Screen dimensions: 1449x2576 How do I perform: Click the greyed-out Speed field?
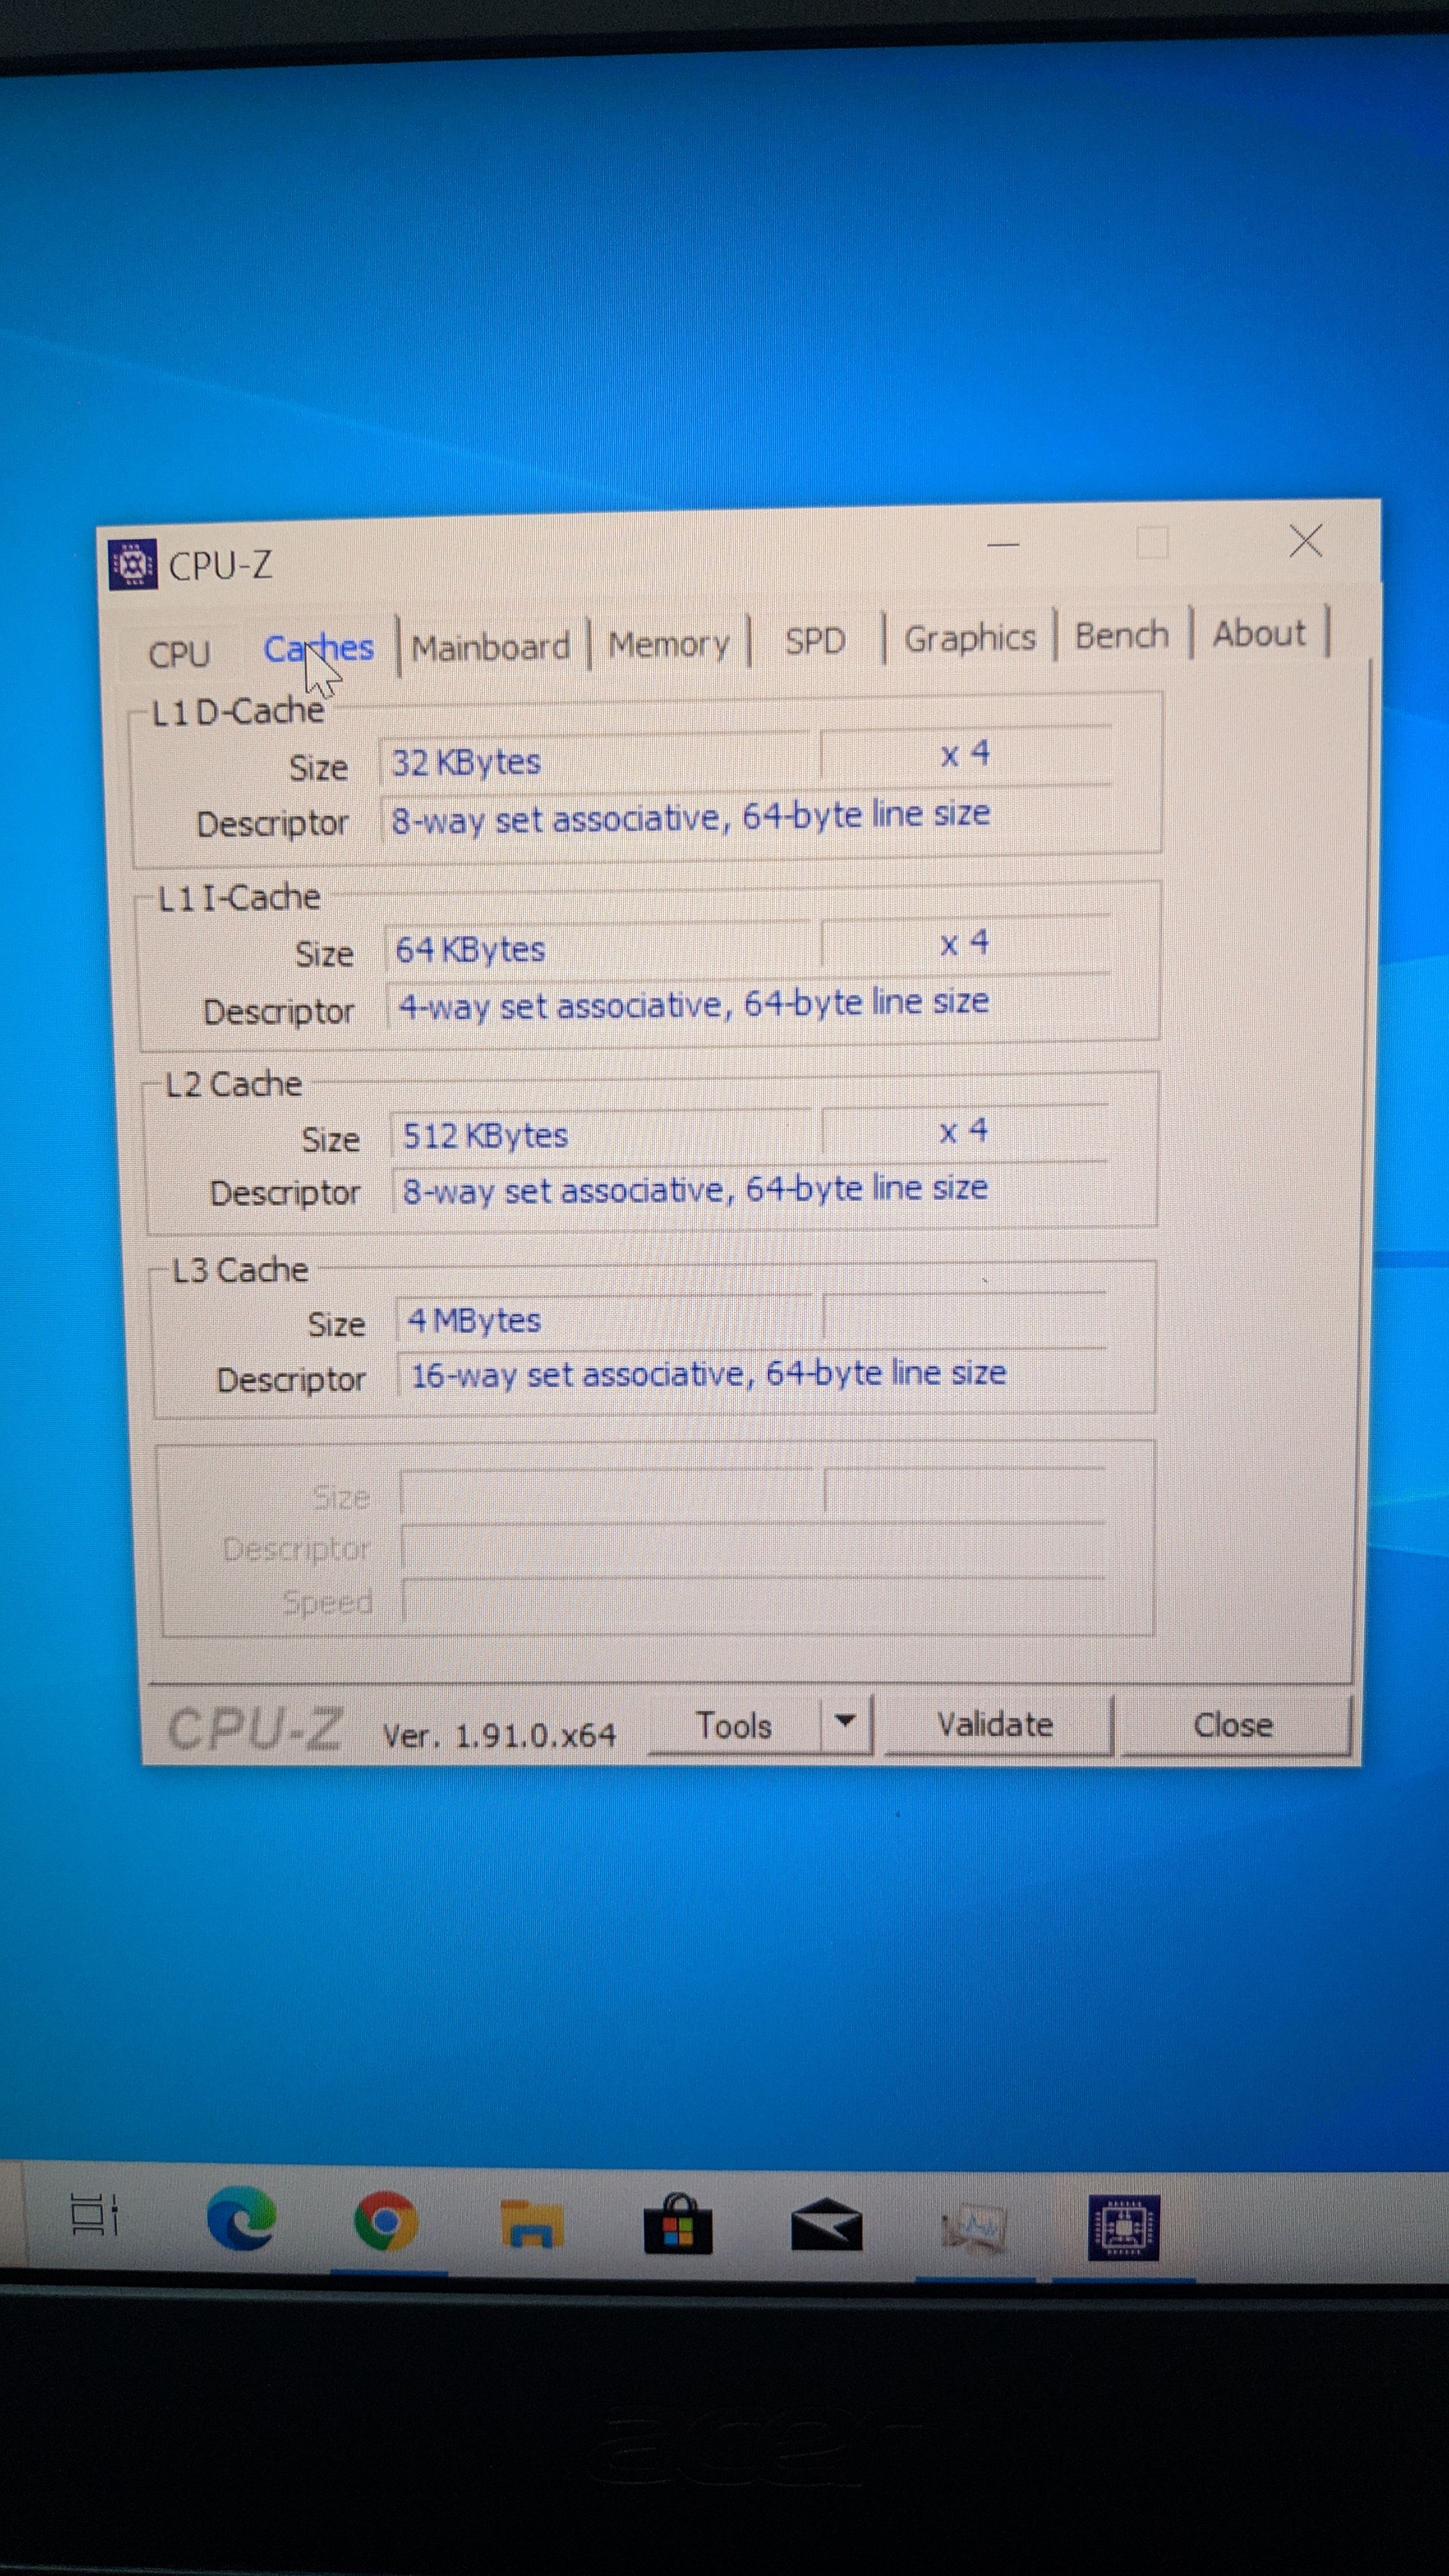pyautogui.click(x=754, y=1602)
